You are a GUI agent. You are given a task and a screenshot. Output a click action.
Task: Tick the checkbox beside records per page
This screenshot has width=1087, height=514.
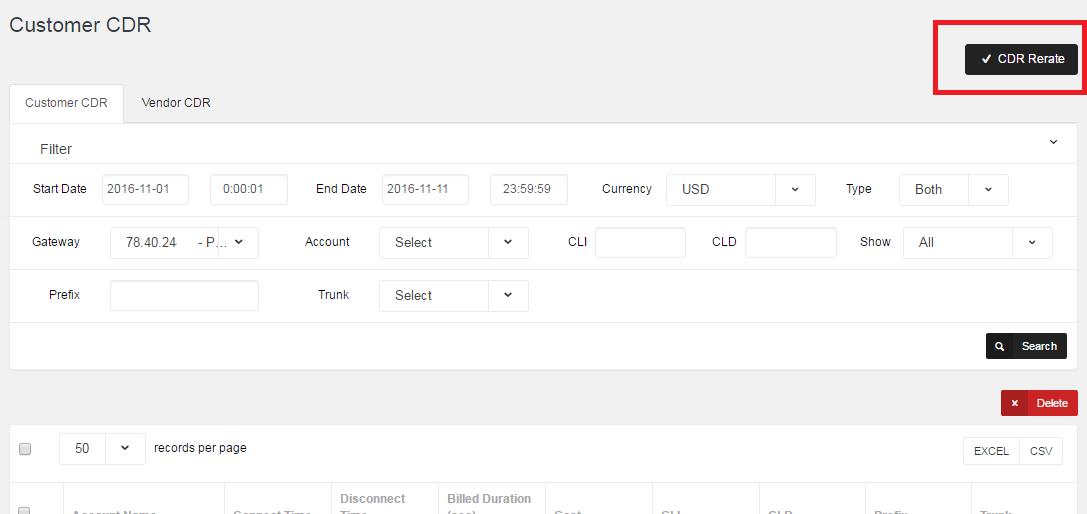point(25,449)
